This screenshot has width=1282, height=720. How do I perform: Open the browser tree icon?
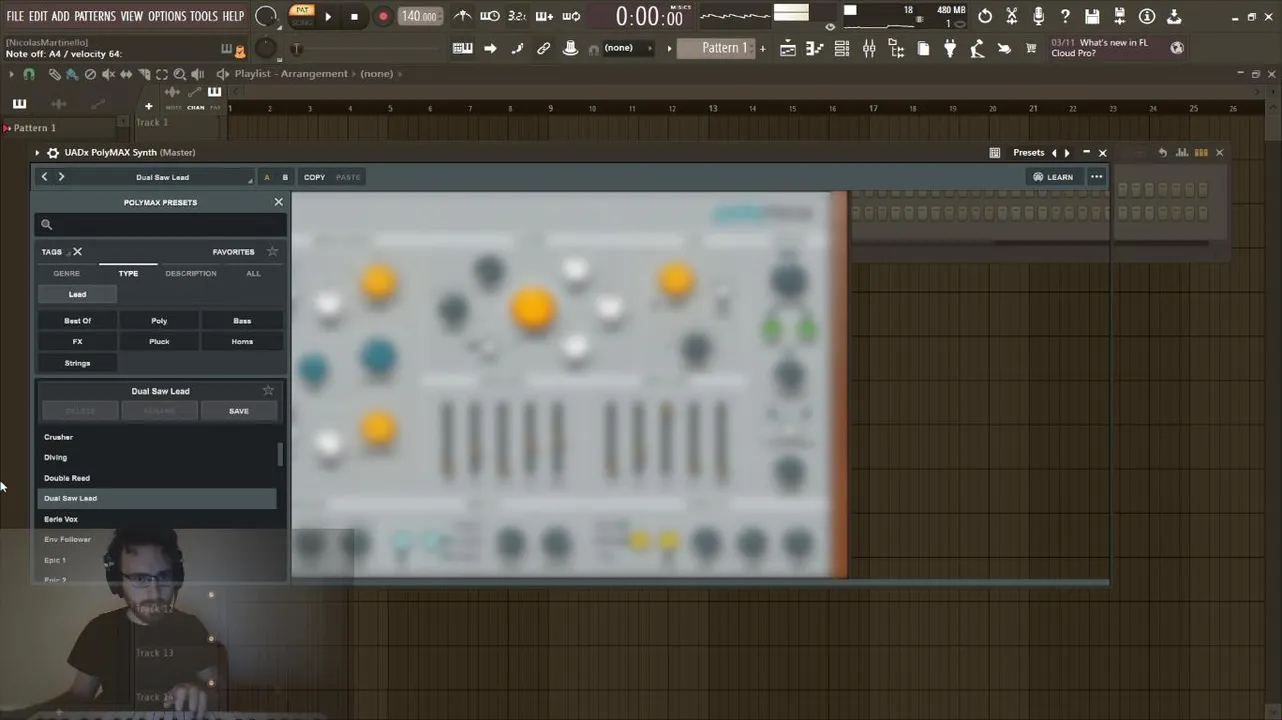point(896,48)
